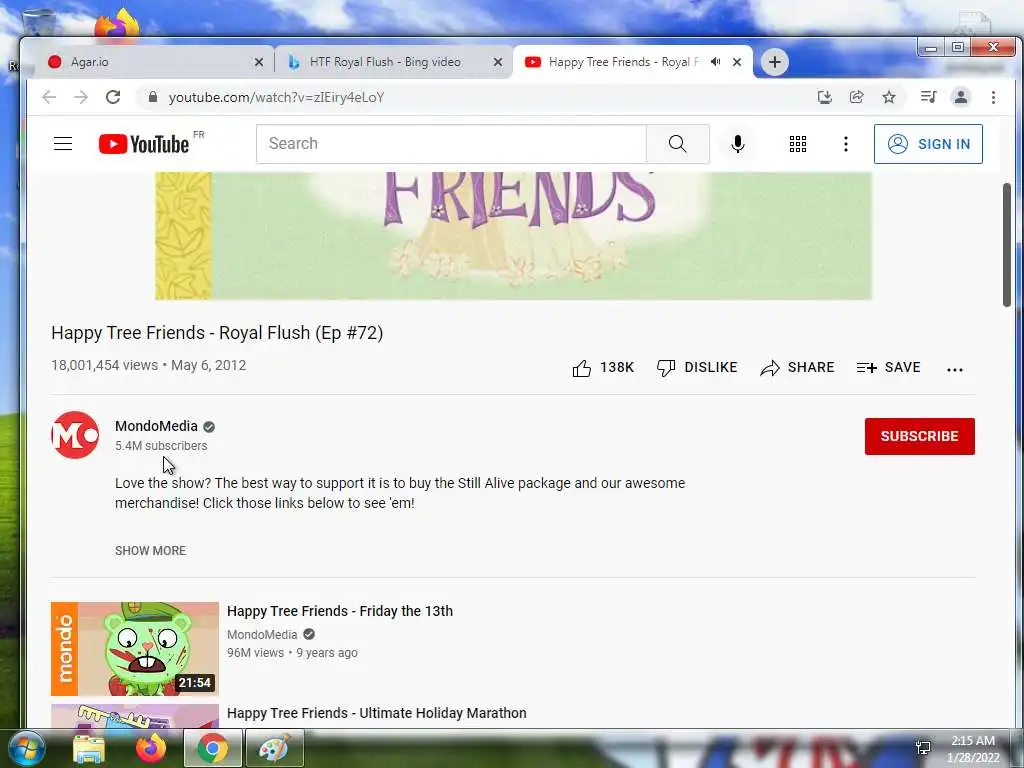This screenshot has width=1024, height=768.
Task: Open a new Chrome tab
Action: click(x=775, y=62)
